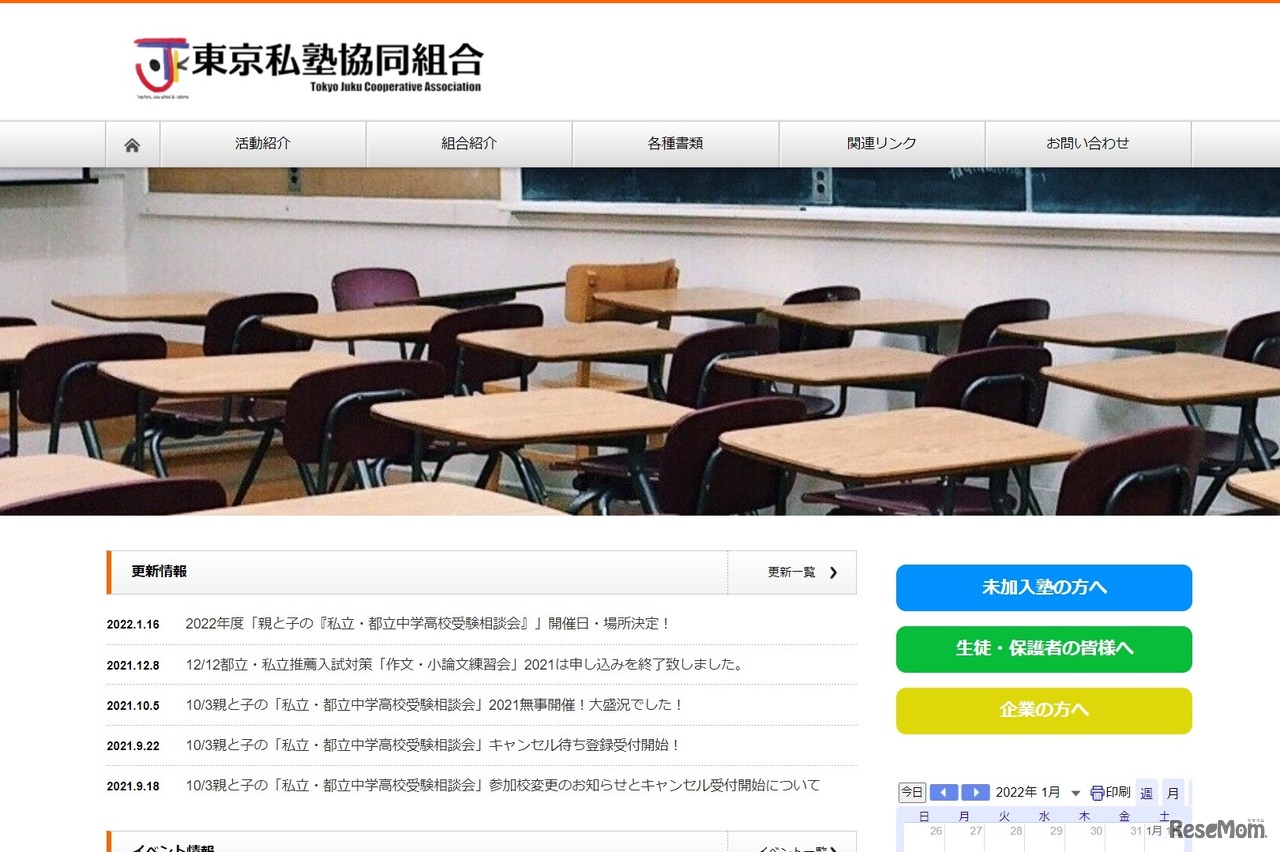Open the 2022年 1月 date dropdown arrow

(x=1076, y=793)
